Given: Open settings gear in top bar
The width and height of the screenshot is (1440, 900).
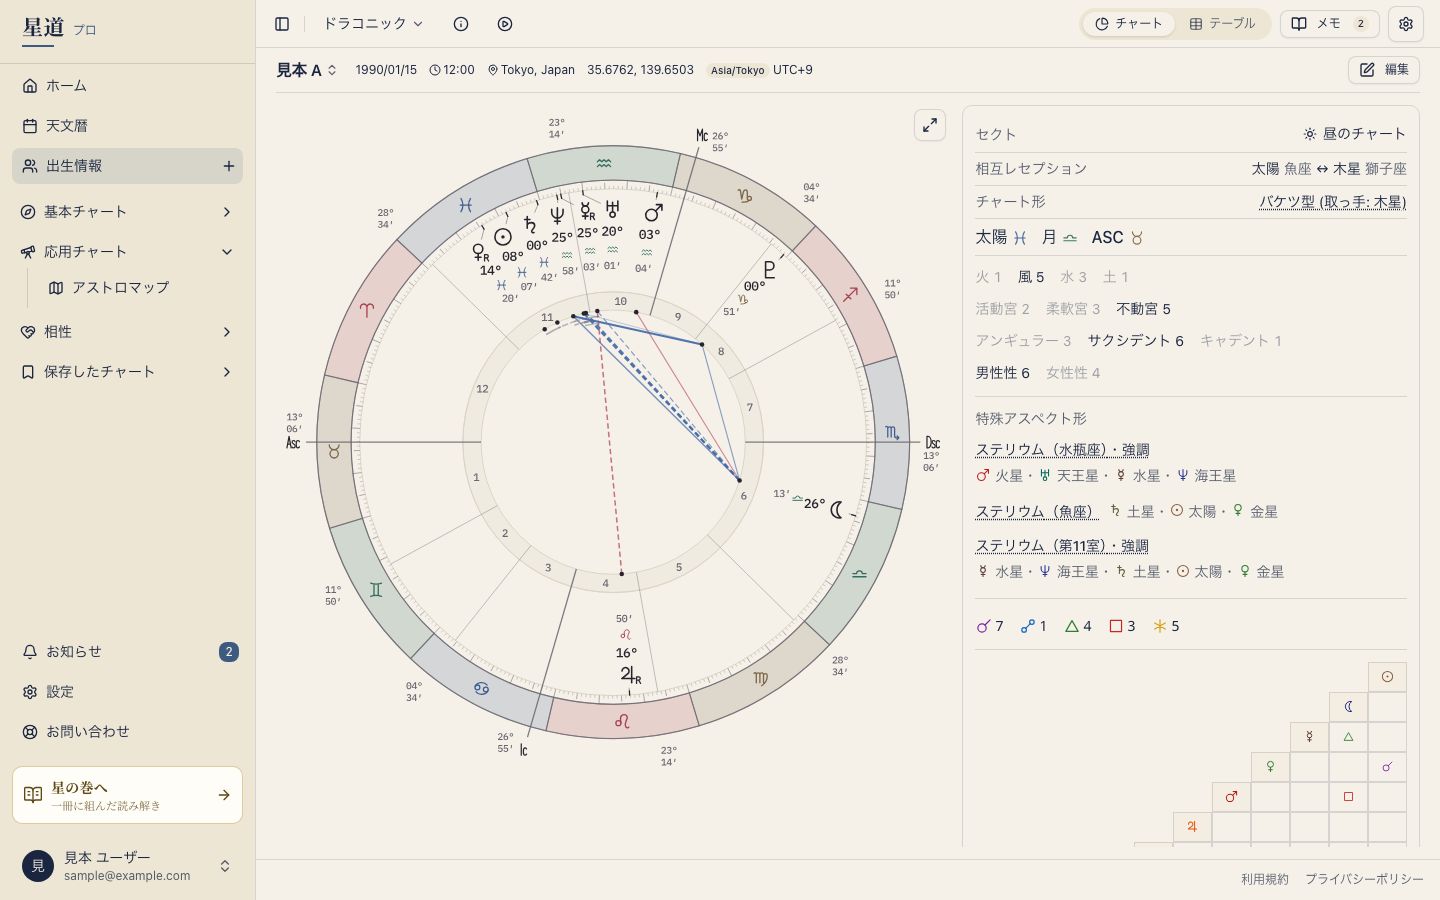Looking at the screenshot, I should click(1406, 24).
